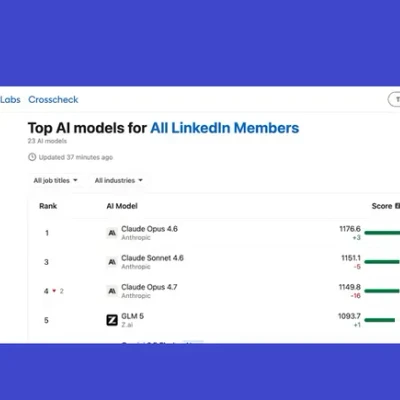Image resolution: width=400 pixels, height=400 pixels.
Task: Expand the All industries filter
Action: 119,180
